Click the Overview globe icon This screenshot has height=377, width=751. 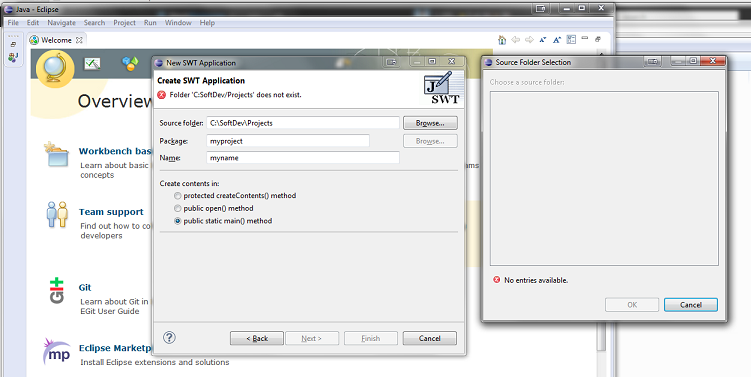point(55,68)
